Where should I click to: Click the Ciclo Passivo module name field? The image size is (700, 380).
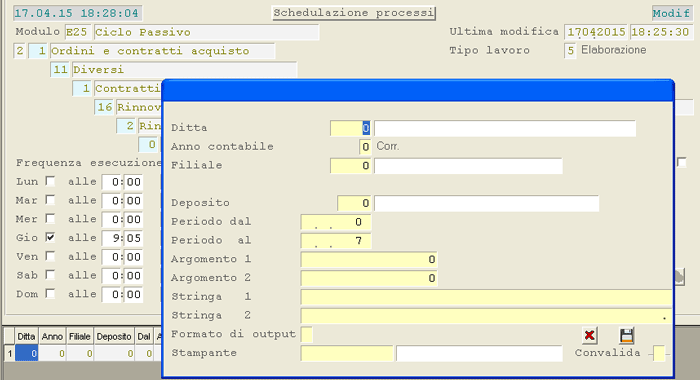[206, 32]
